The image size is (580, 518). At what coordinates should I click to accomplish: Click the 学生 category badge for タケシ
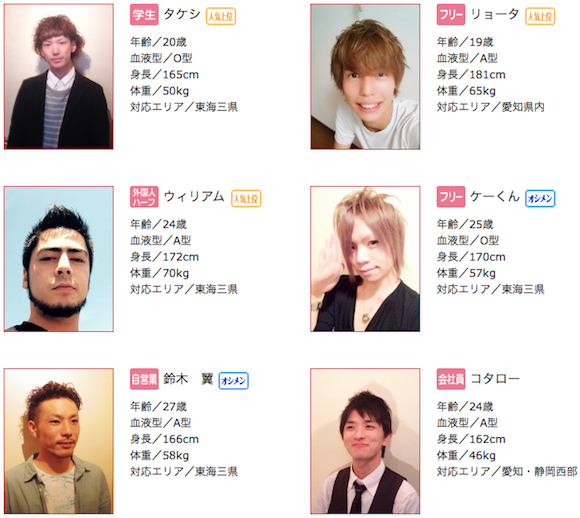[144, 15]
